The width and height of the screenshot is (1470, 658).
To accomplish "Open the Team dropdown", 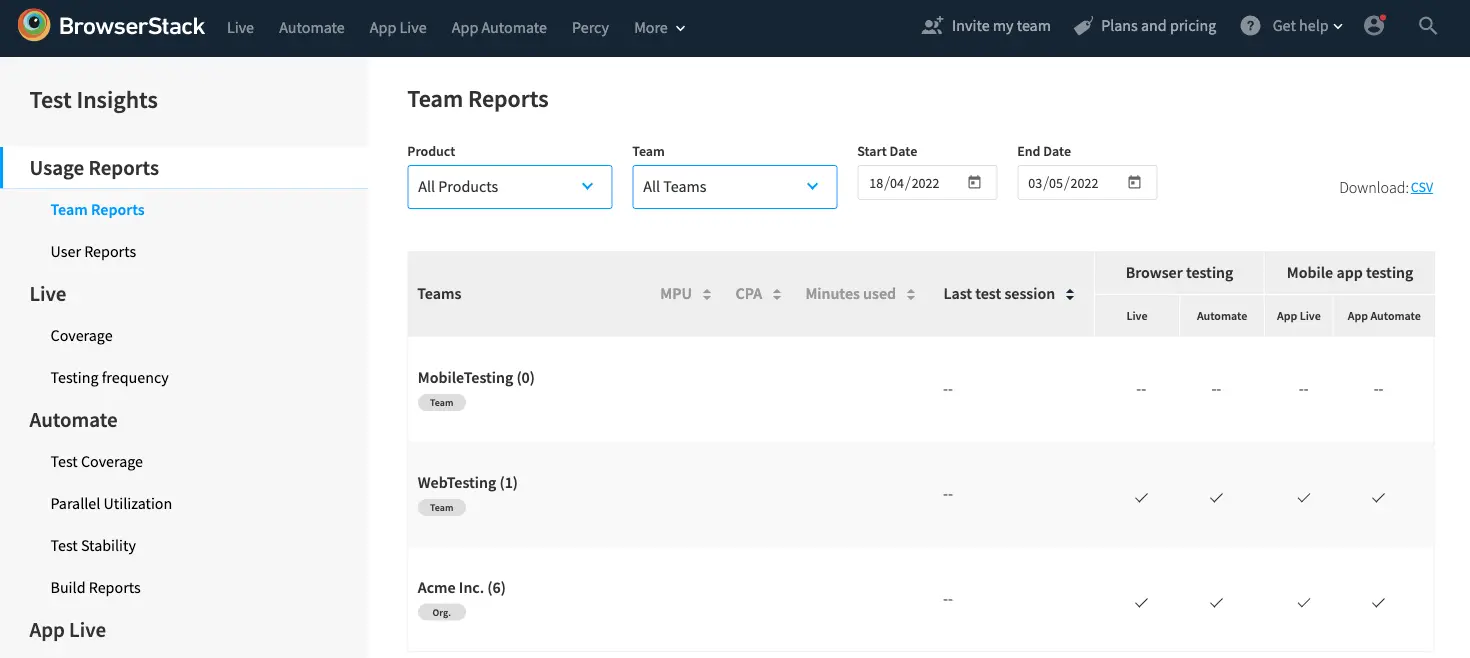I will coord(734,187).
